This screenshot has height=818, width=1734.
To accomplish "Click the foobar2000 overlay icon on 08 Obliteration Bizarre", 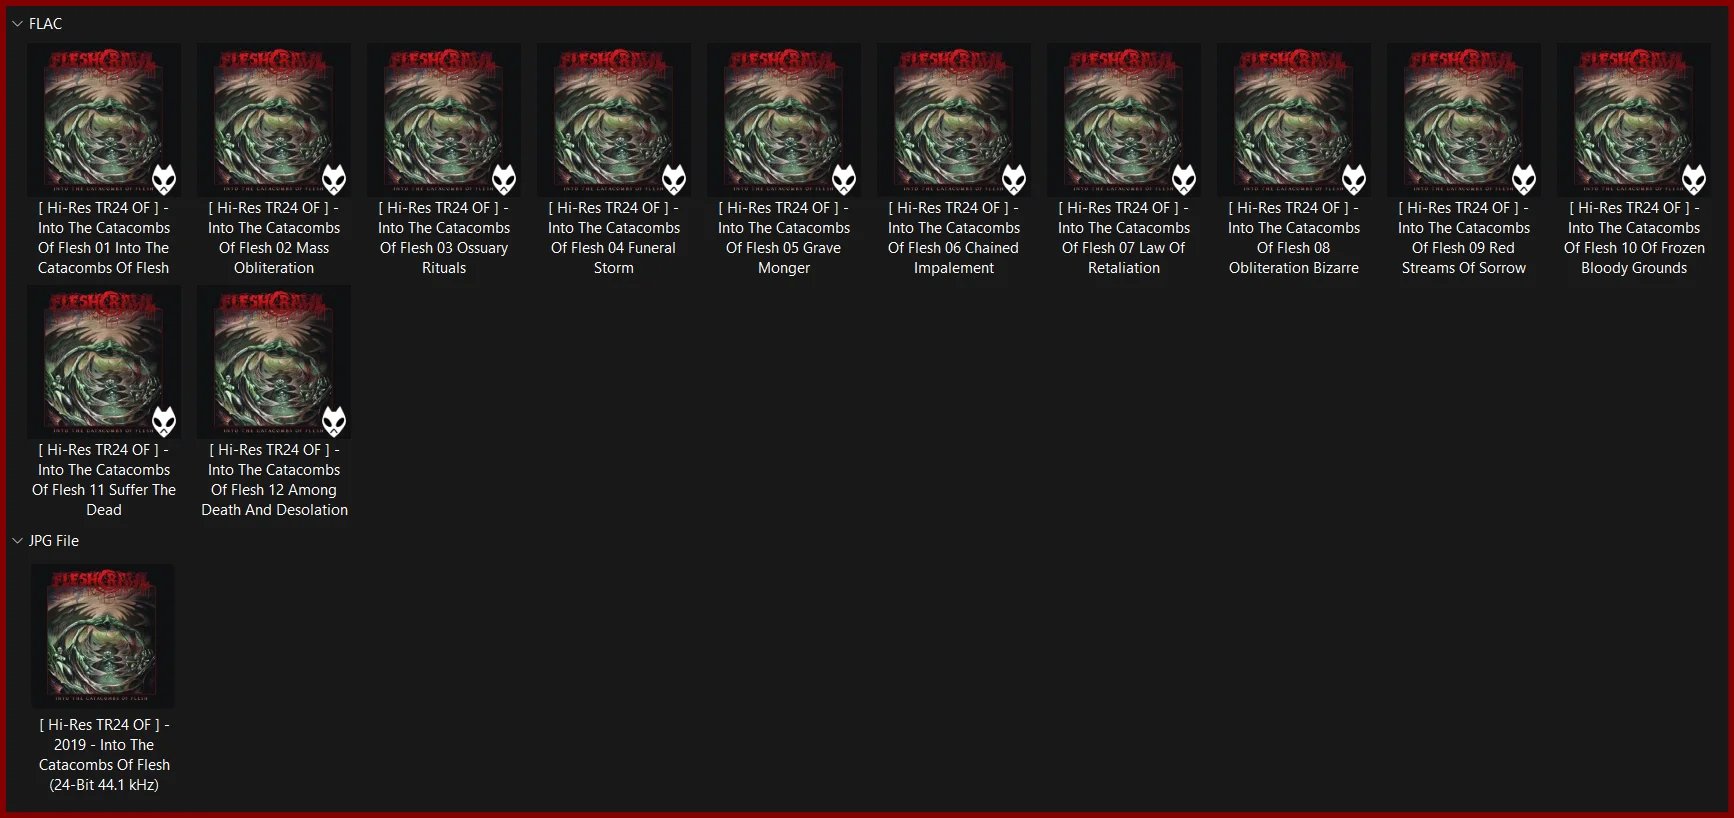I will pyautogui.click(x=1354, y=179).
